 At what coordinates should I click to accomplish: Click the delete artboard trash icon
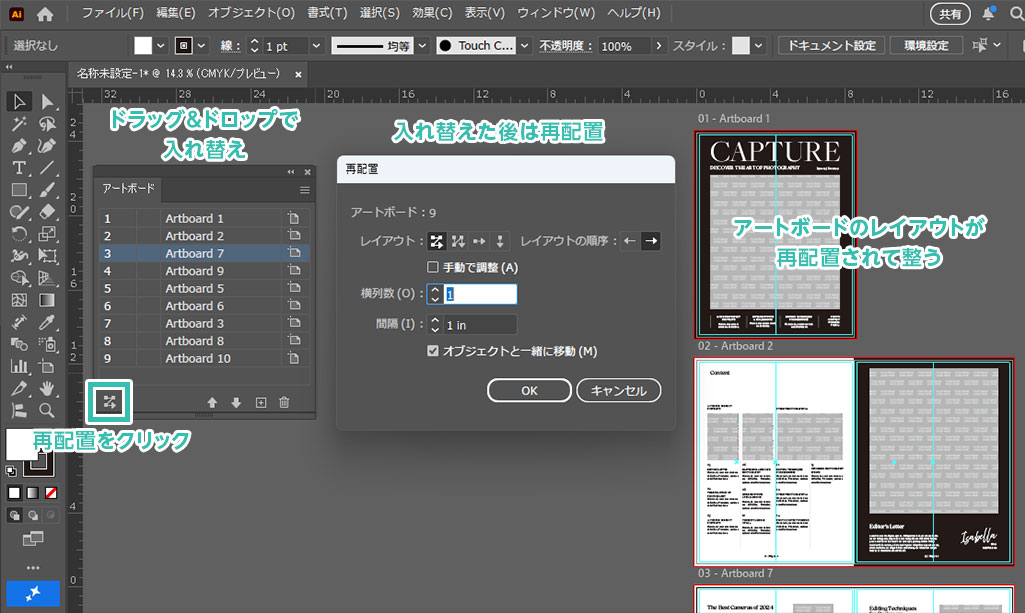[284, 402]
